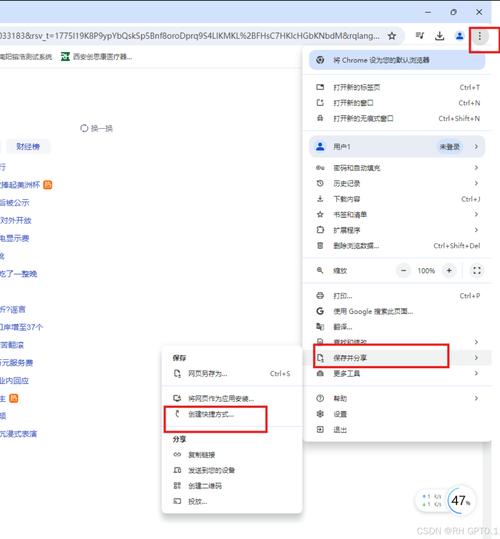Click the Google G icon to search this page

[x=320, y=311]
